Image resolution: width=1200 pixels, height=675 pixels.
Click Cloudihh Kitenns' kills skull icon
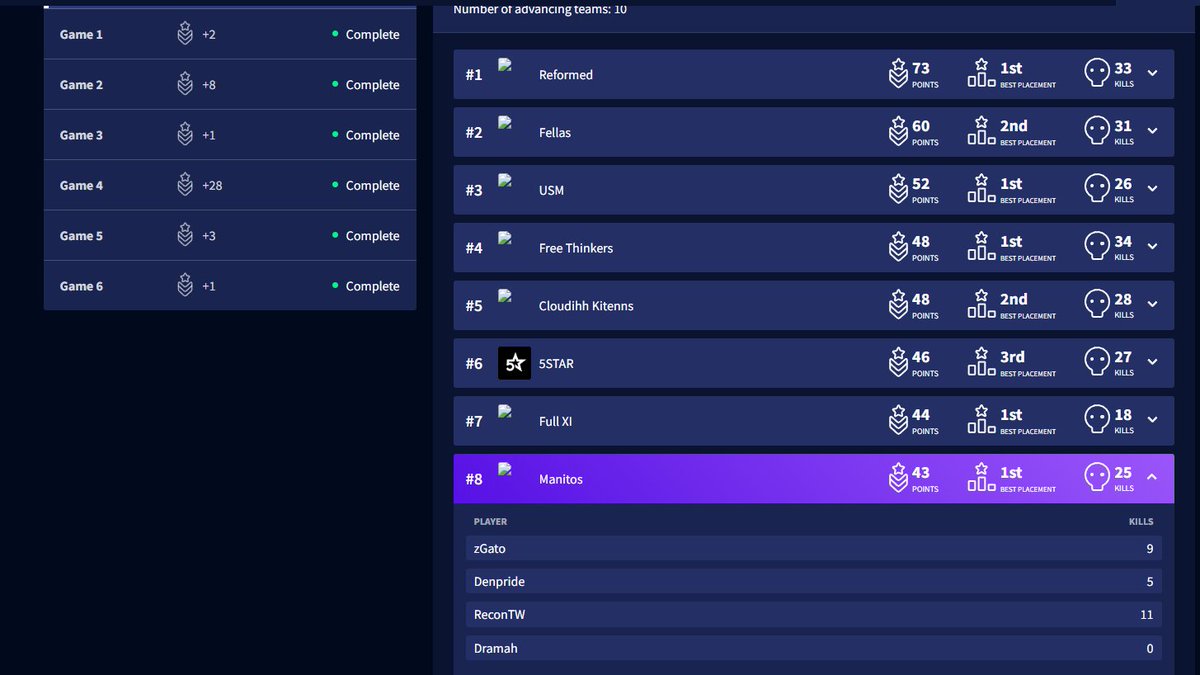point(1097,305)
